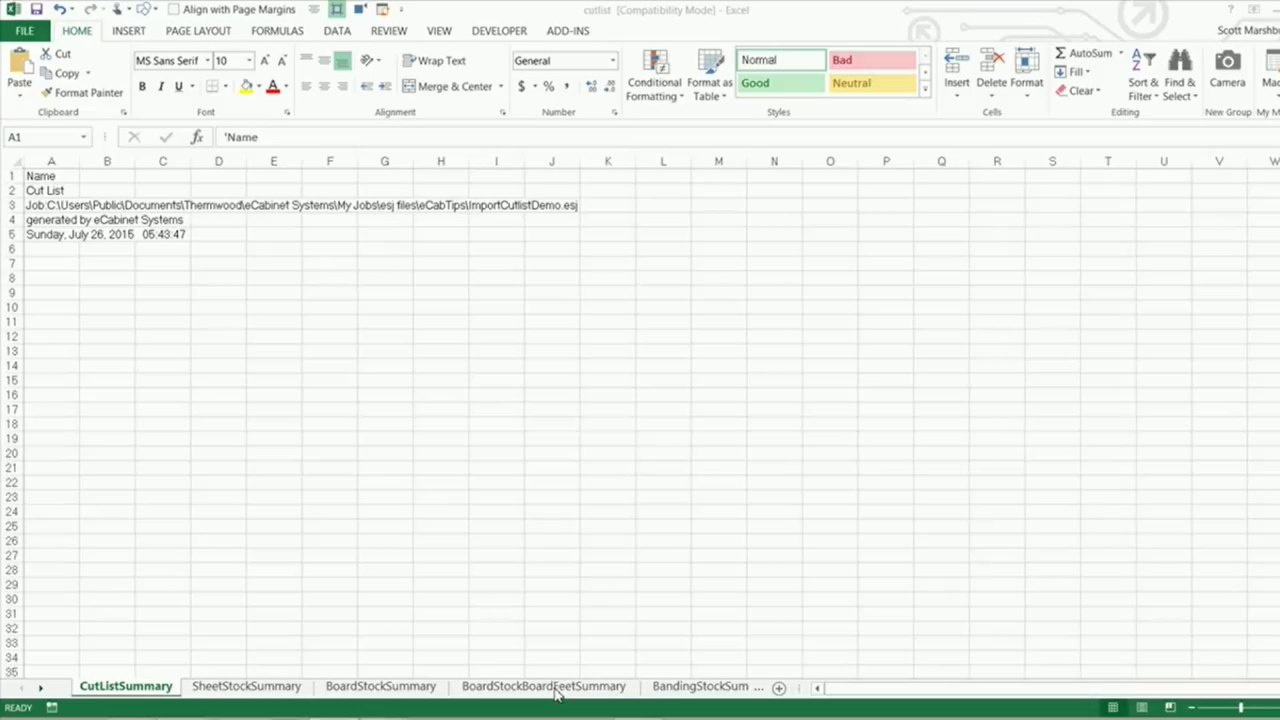Enable Wrap Text
Image resolution: width=1280 pixels, height=720 pixels.
(434, 61)
